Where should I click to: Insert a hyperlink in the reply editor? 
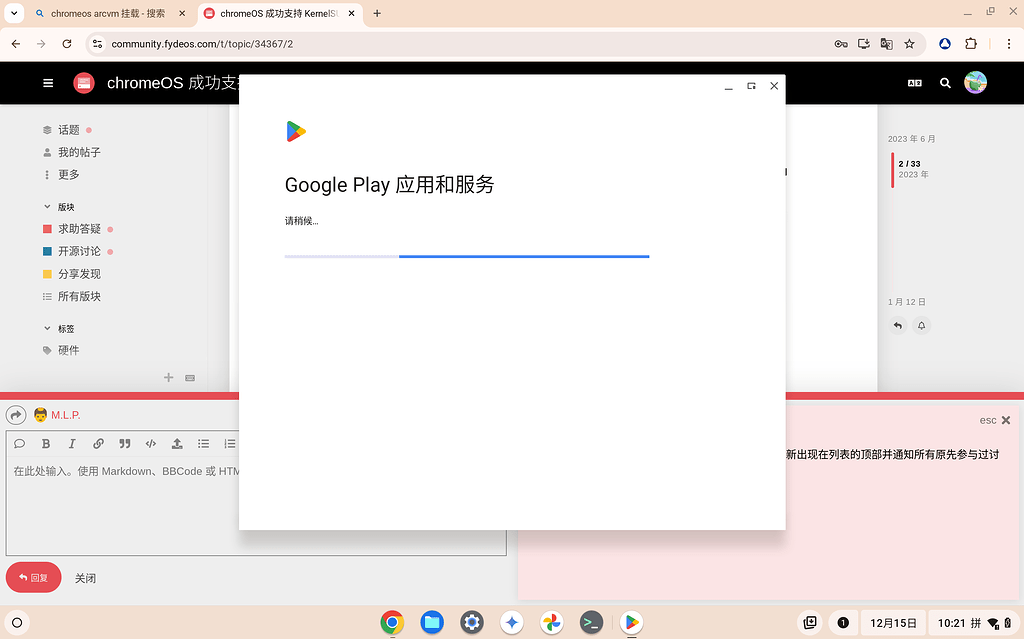[98, 444]
